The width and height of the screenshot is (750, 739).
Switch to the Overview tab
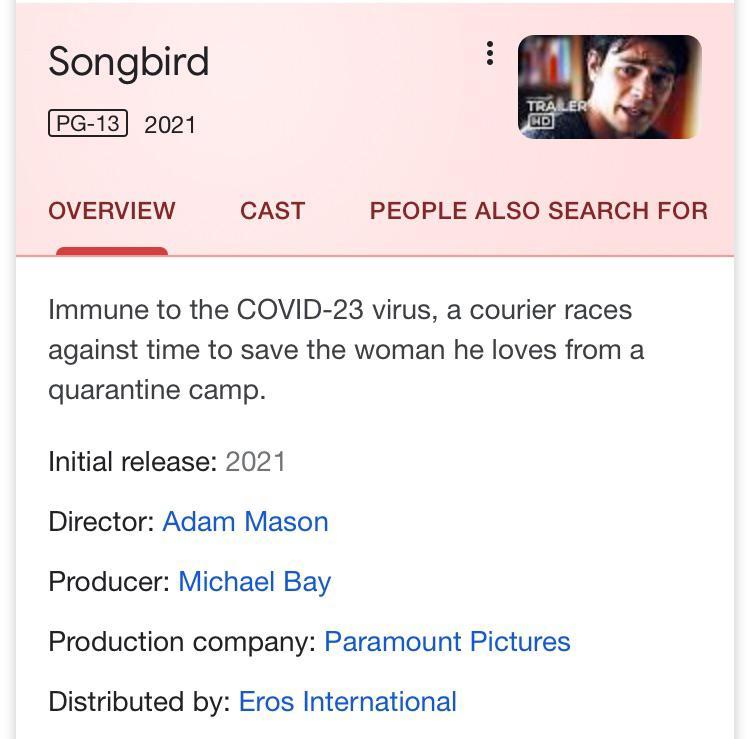(x=112, y=211)
